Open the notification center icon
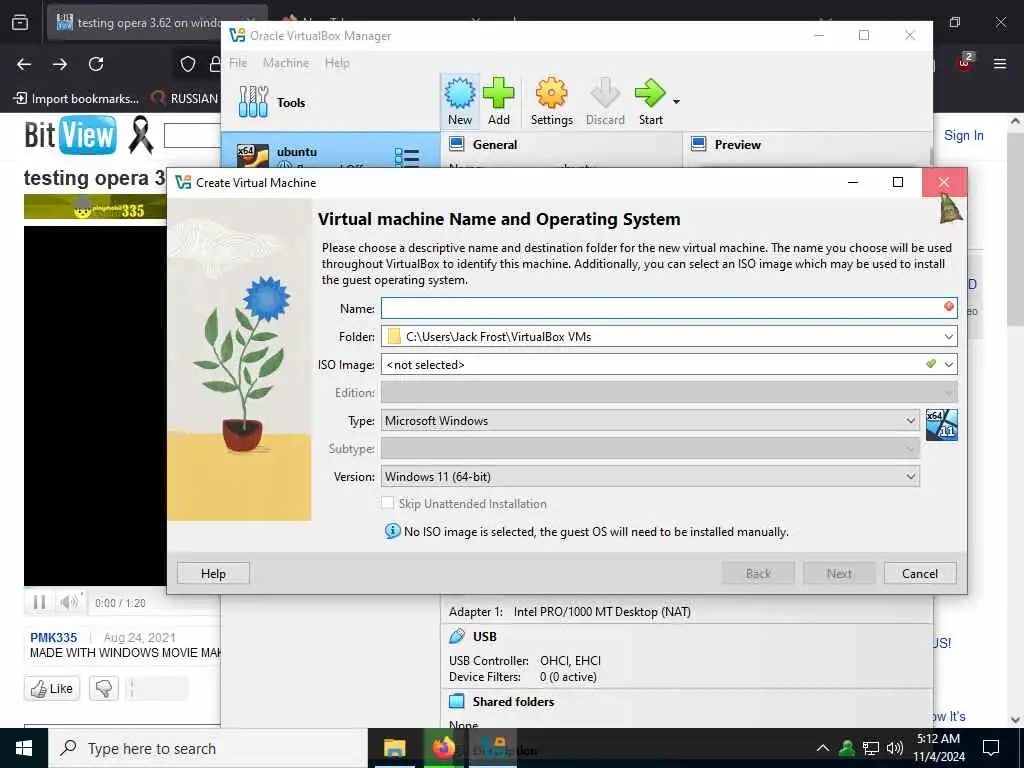Image resolution: width=1024 pixels, height=768 pixels. click(x=991, y=748)
